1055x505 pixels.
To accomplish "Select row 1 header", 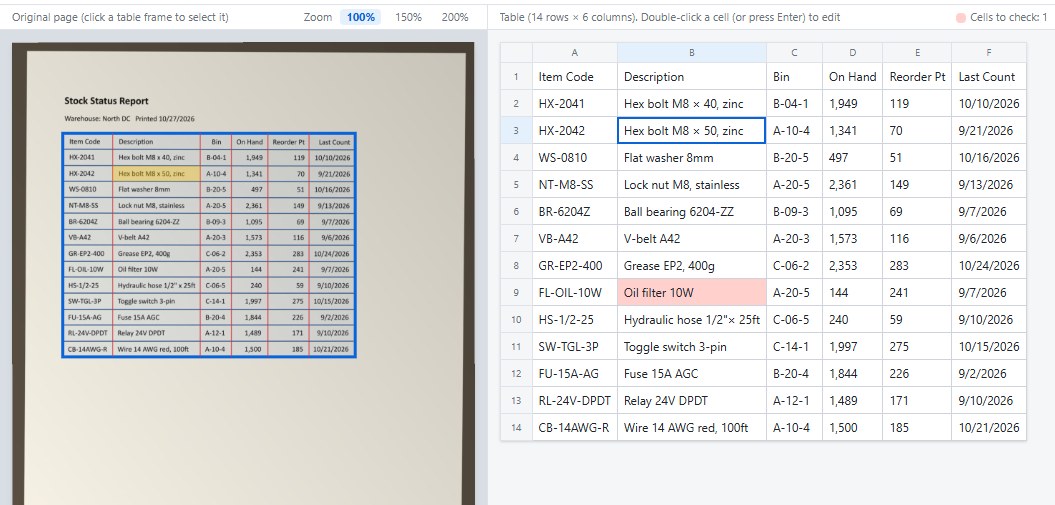I will (x=516, y=77).
